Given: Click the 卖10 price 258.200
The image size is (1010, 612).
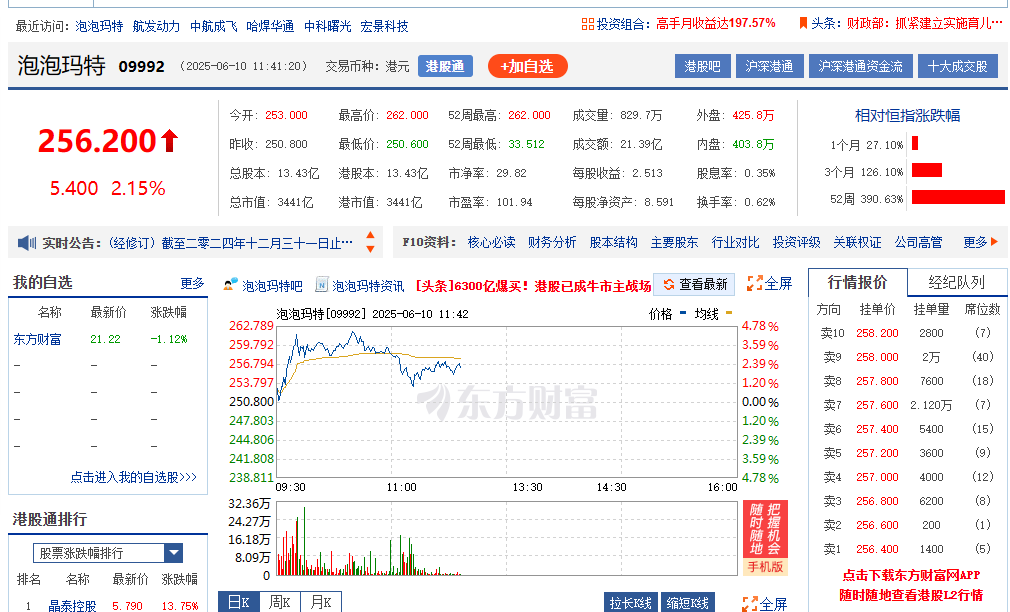Looking at the screenshot, I should coord(877,333).
